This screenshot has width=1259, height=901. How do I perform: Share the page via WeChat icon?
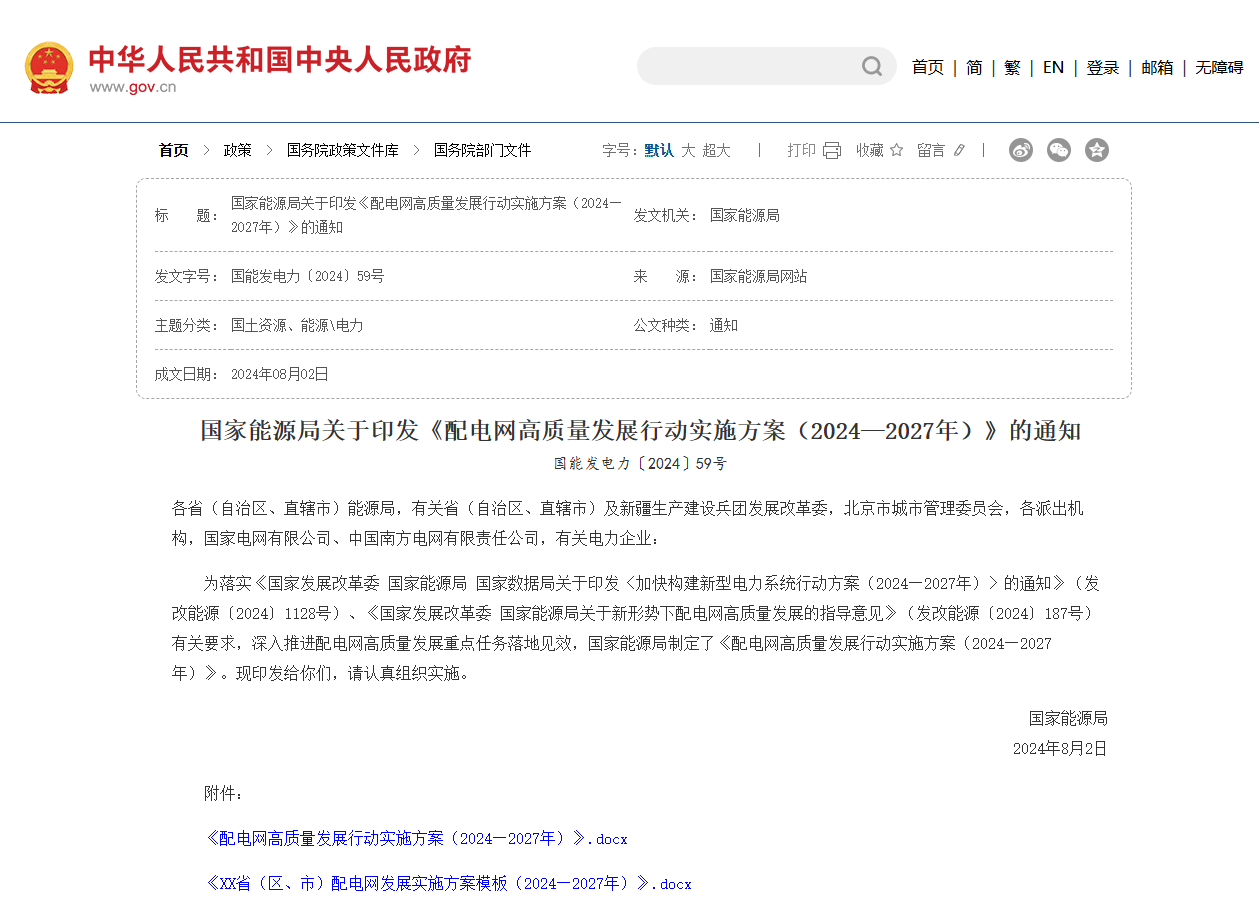[x=1059, y=150]
